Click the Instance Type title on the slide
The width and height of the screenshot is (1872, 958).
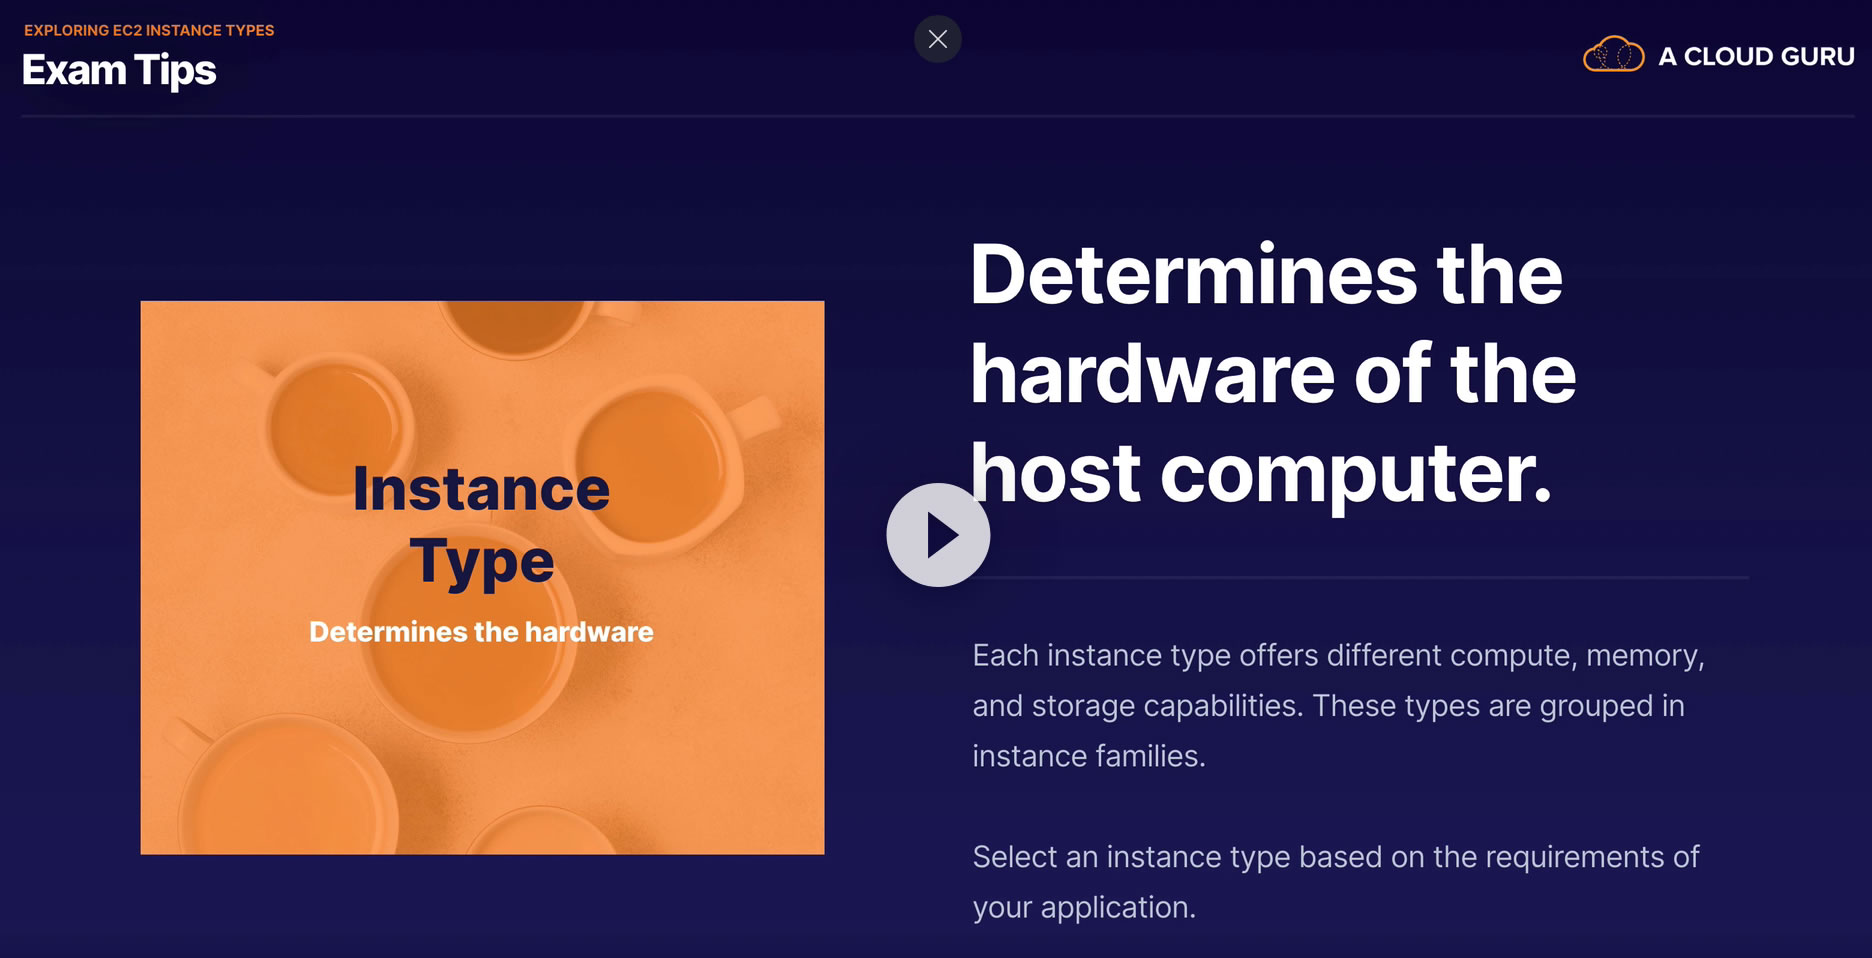(481, 525)
